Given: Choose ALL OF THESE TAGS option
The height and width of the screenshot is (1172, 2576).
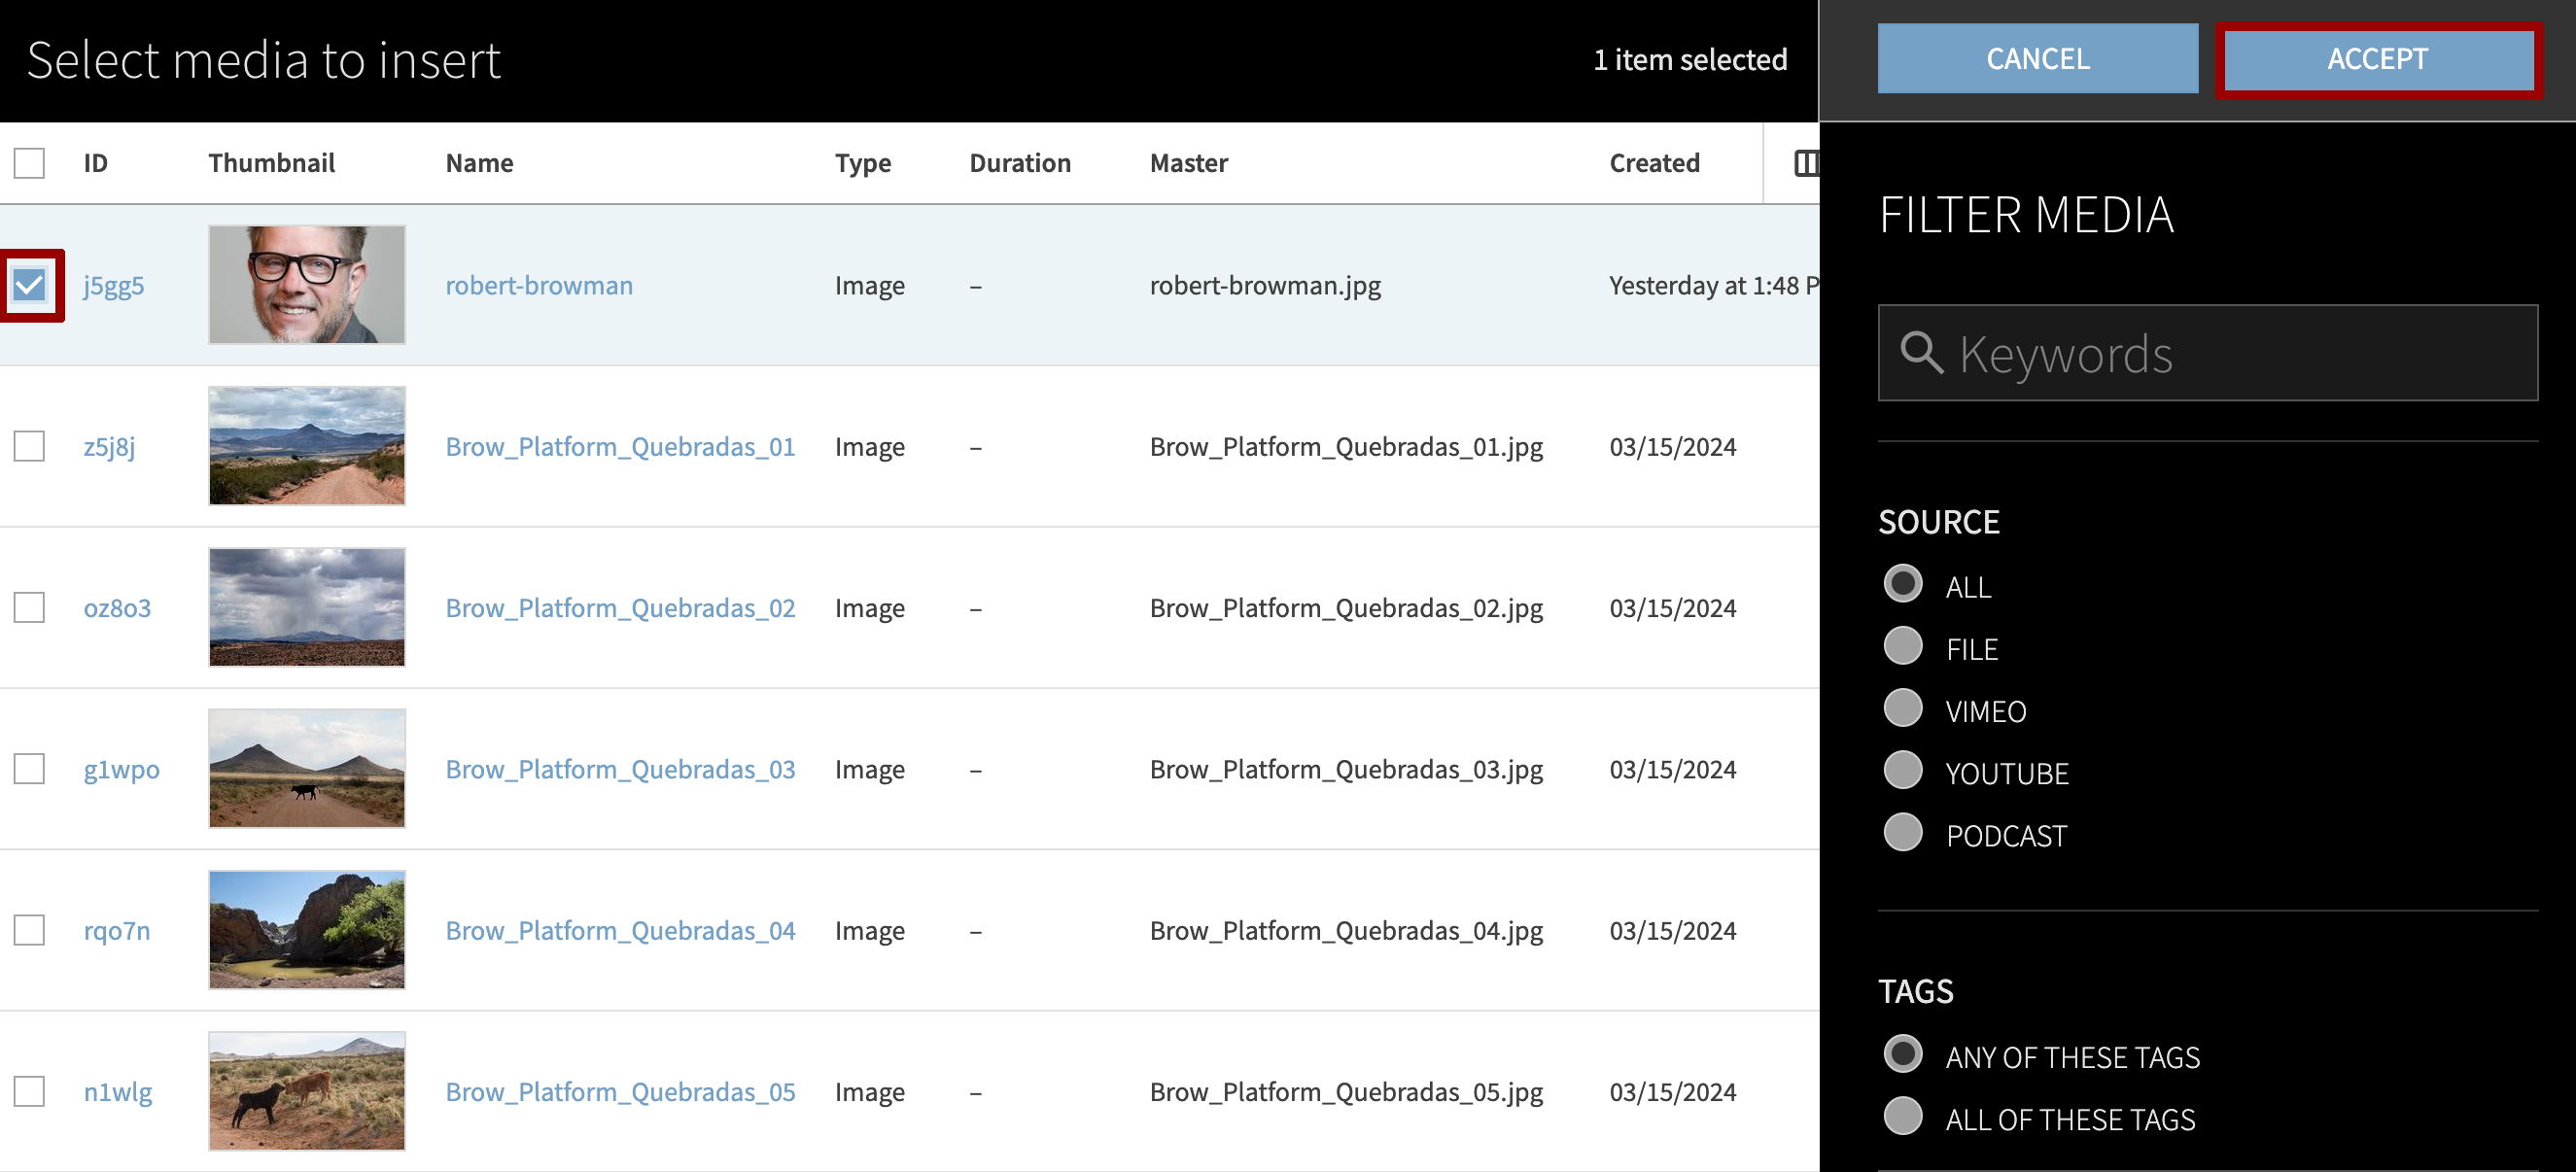Looking at the screenshot, I should click(1902, 1117).
